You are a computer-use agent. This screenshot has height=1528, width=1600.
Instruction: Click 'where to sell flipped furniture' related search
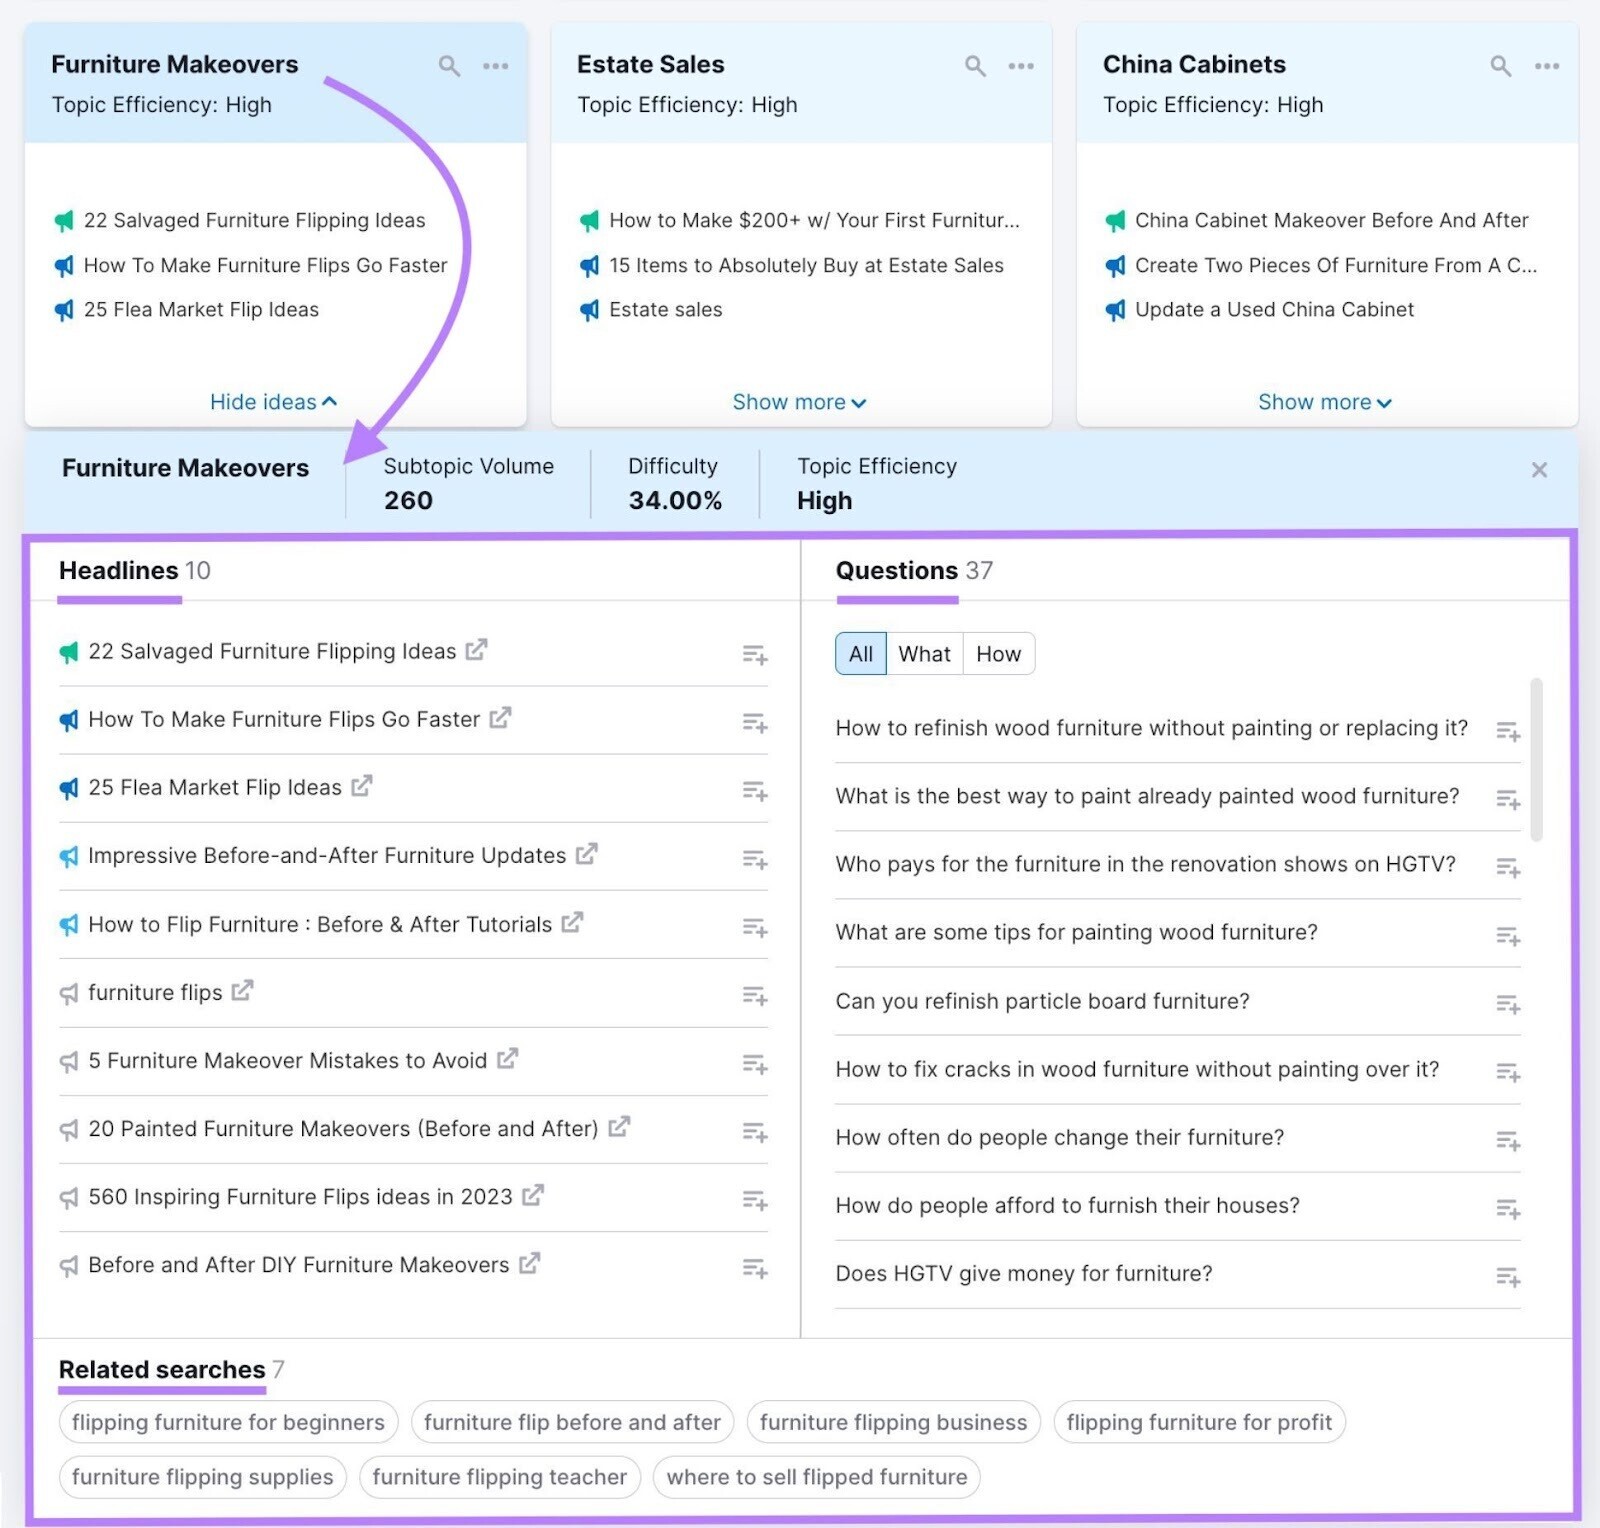click(816, 1477)
